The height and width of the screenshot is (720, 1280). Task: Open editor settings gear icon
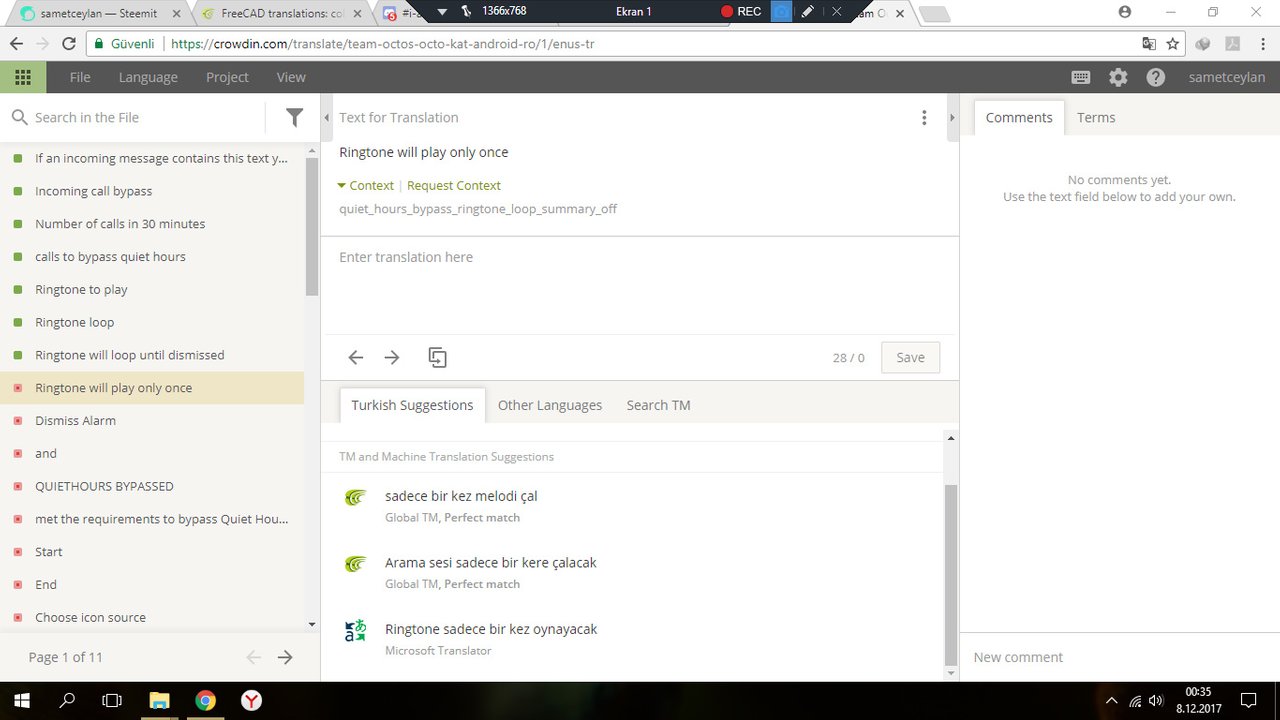(1118, 77)
